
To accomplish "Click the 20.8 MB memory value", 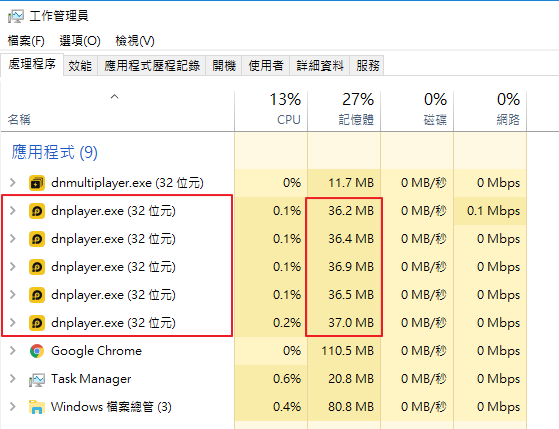I will click(x=351, y=379).
